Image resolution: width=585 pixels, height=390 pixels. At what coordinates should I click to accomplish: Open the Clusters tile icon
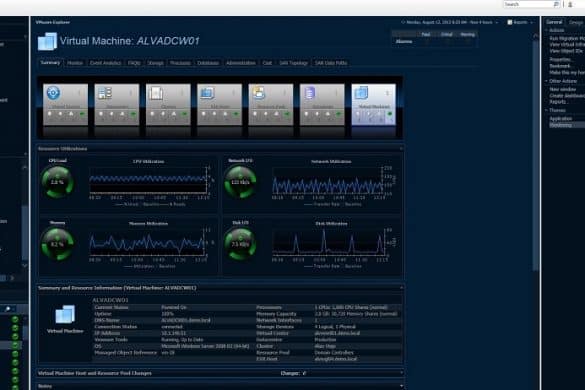[156, 93]
